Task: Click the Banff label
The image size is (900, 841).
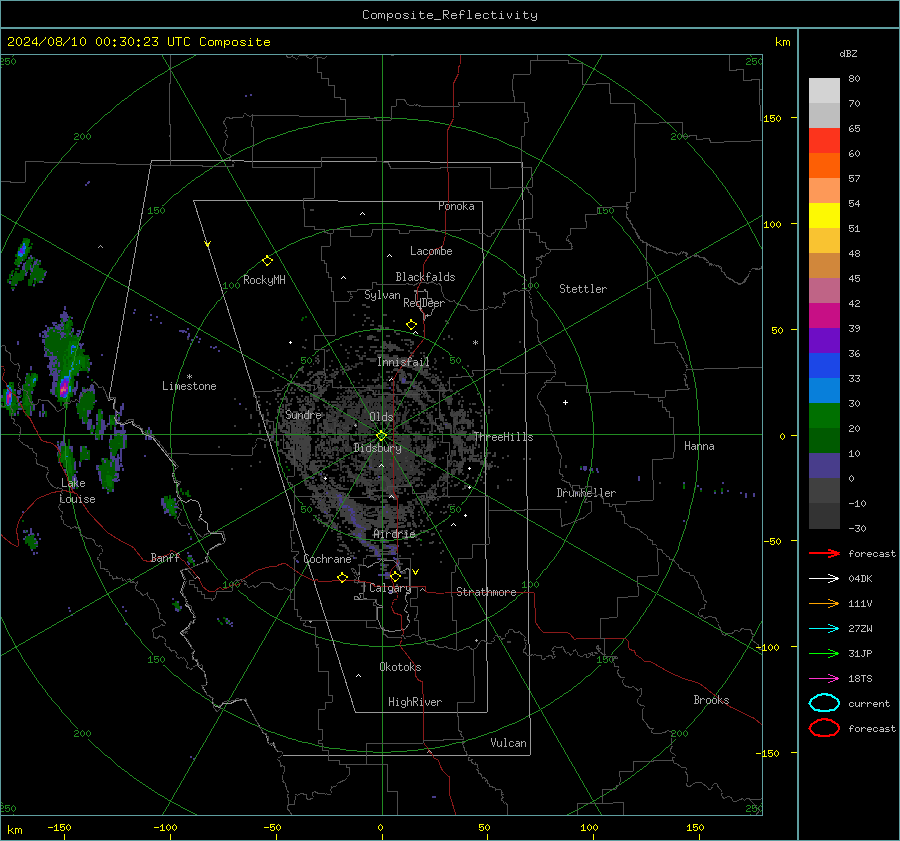Action: [165, 557]
